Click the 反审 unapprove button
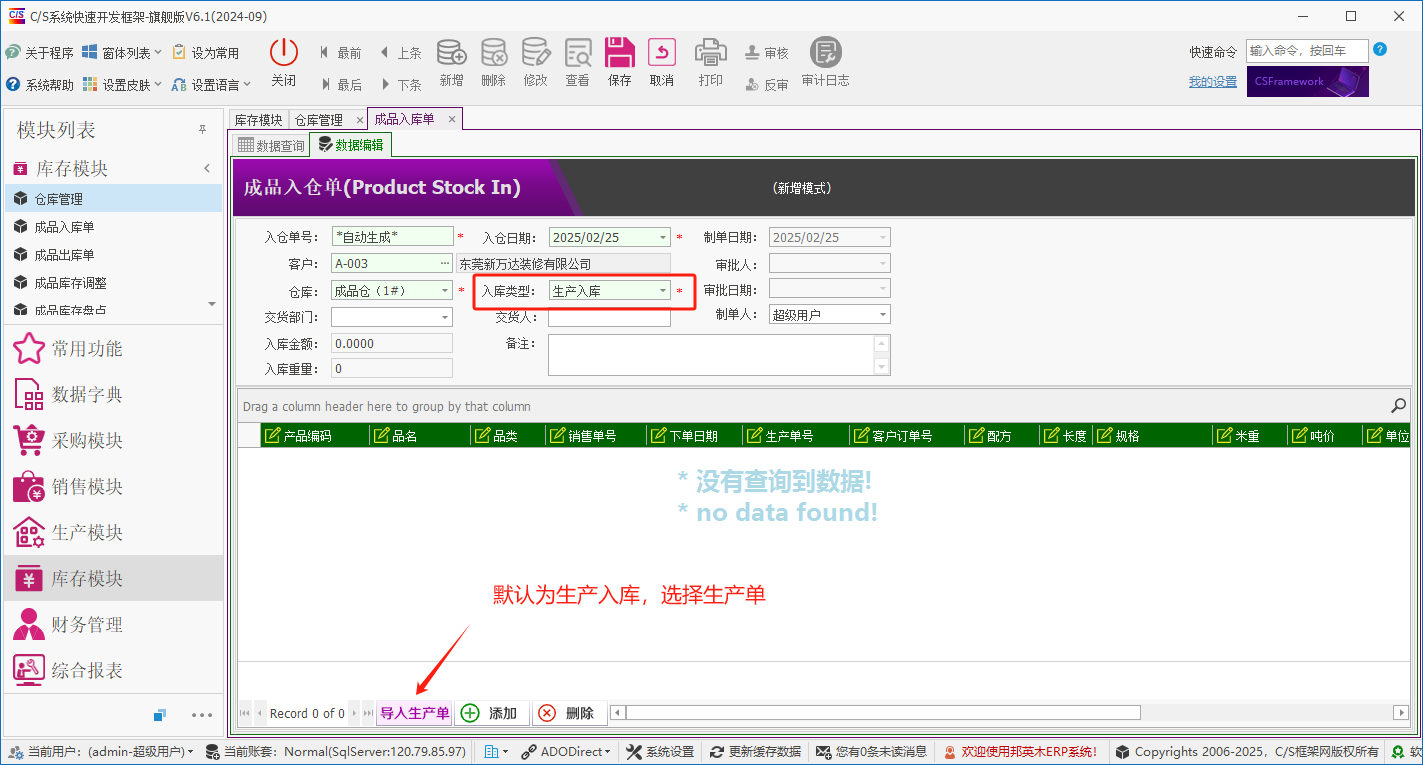The width and height of the screenshot is (1423, 765). click(x=767, y=85)
